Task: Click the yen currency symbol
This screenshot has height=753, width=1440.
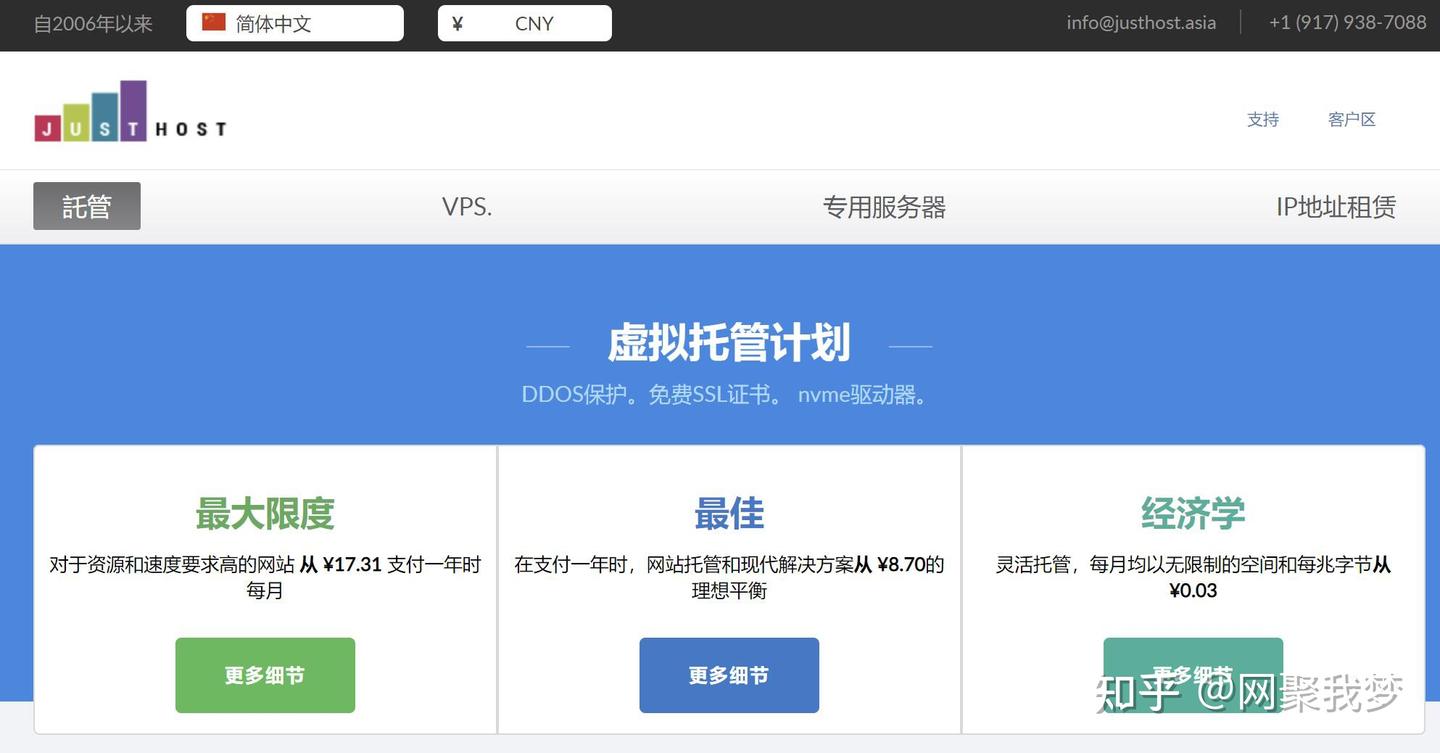Action: 457,23
